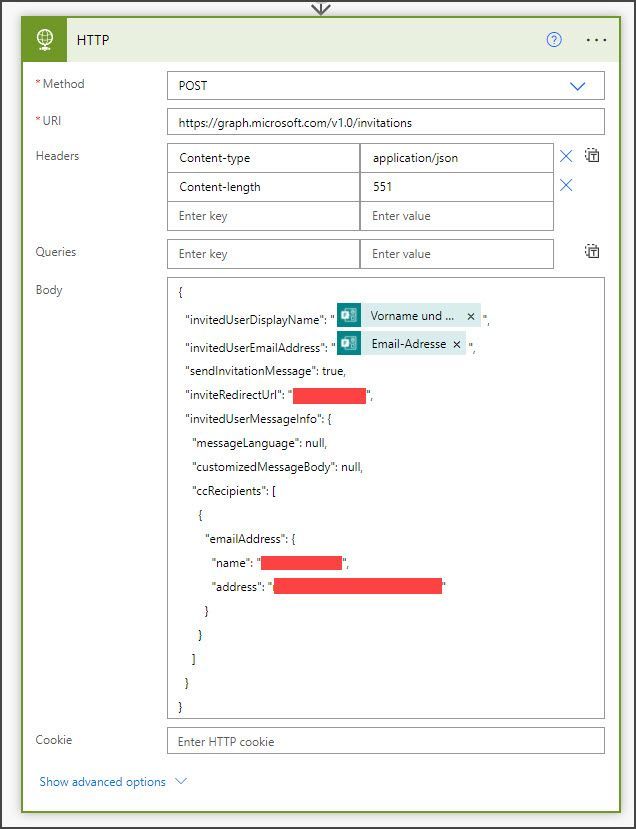Click "messageLanguage": null line
636x829 pixels.
259,443
